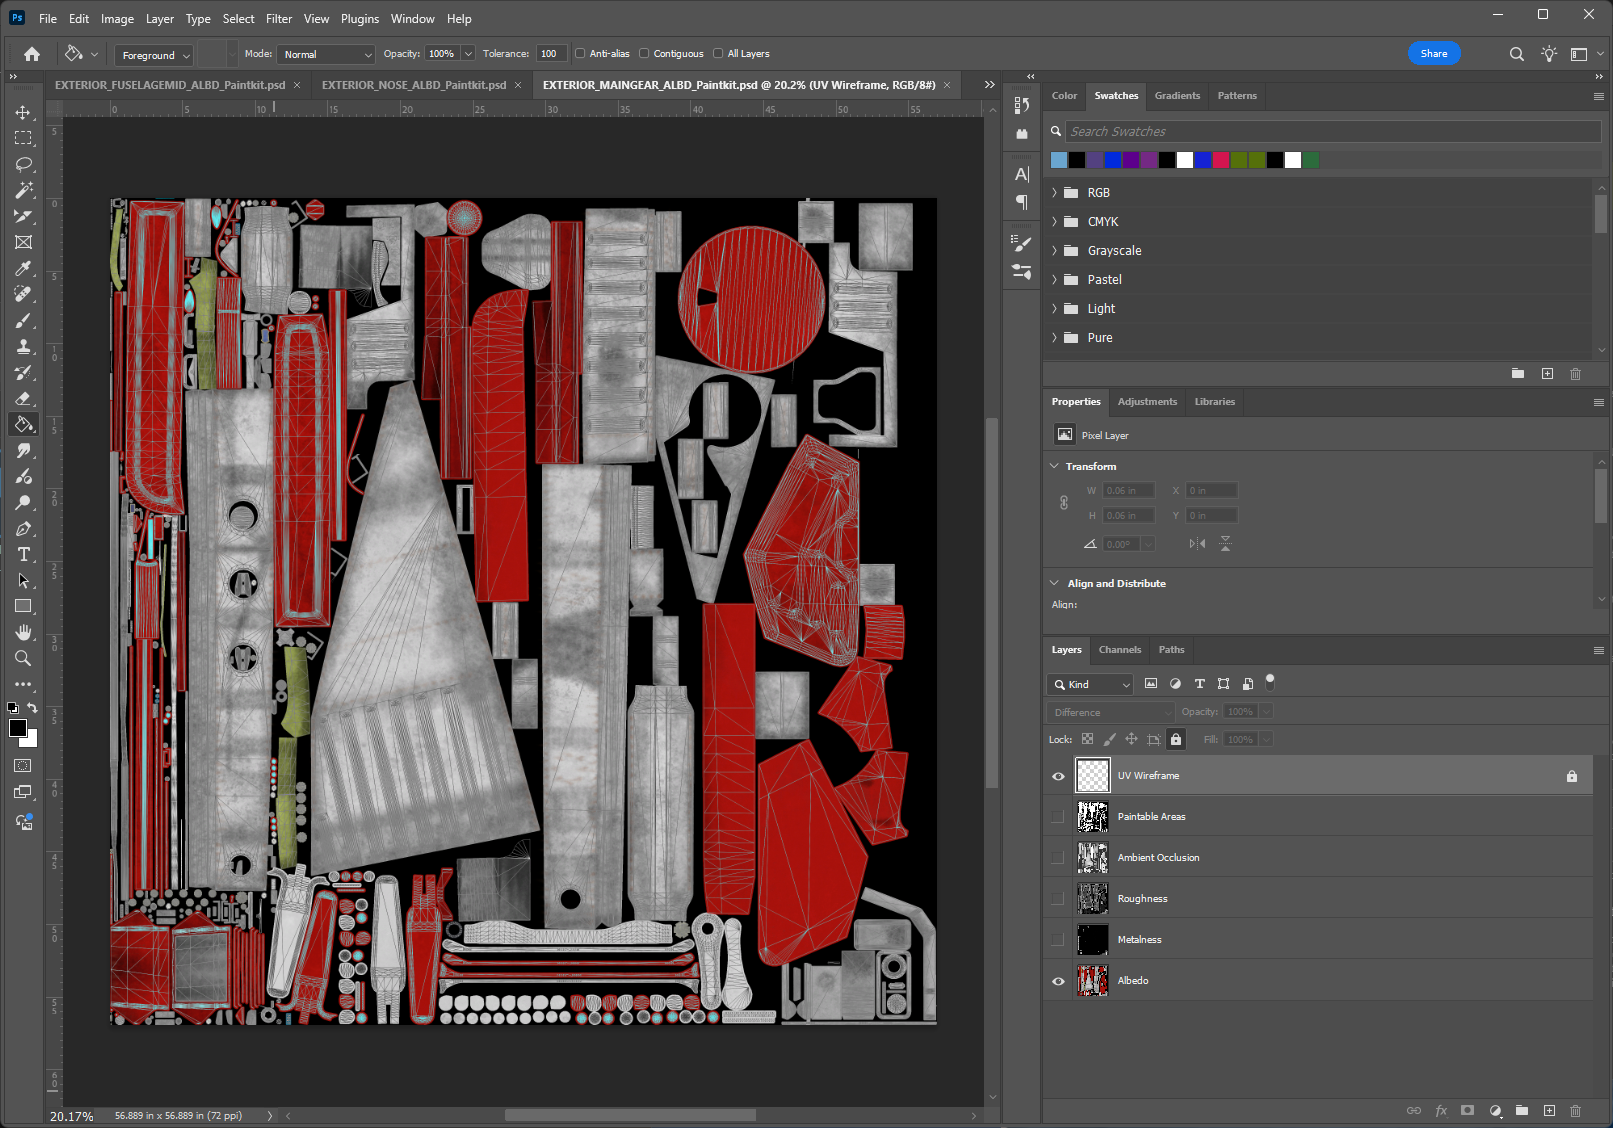
Task: Select the Path Selection tool
Action: 23,580
